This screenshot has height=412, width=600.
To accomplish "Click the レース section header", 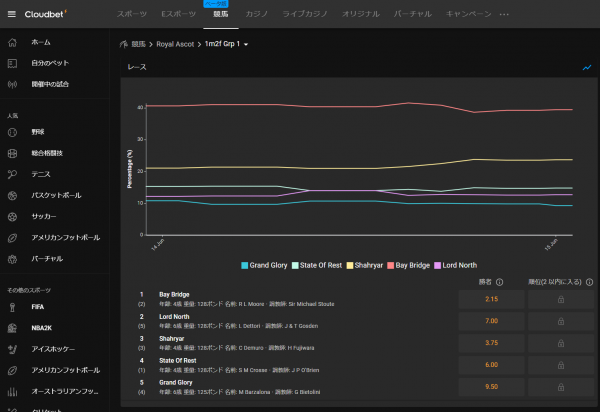I will pyautogui.click(x=137, y=67).
